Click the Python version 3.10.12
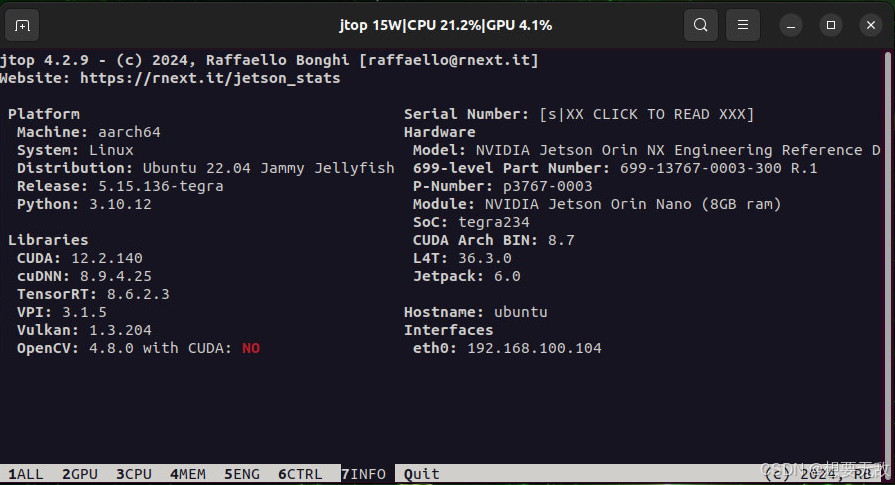The height and width of the screenshot is (485, 895). tap(120, 204)
